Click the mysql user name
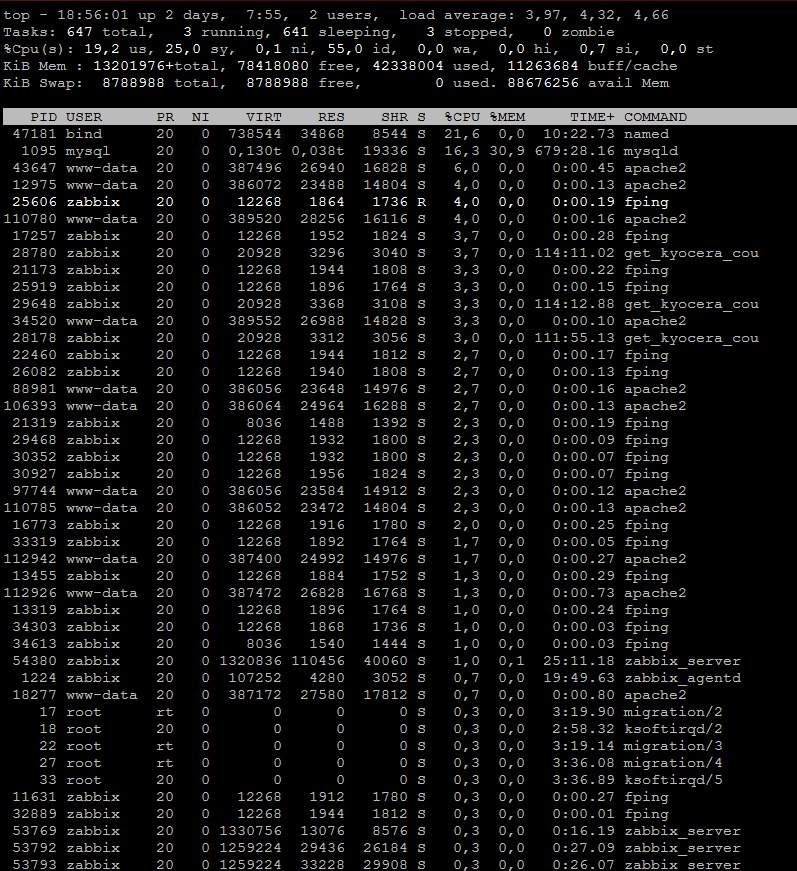 click(88, 151)
